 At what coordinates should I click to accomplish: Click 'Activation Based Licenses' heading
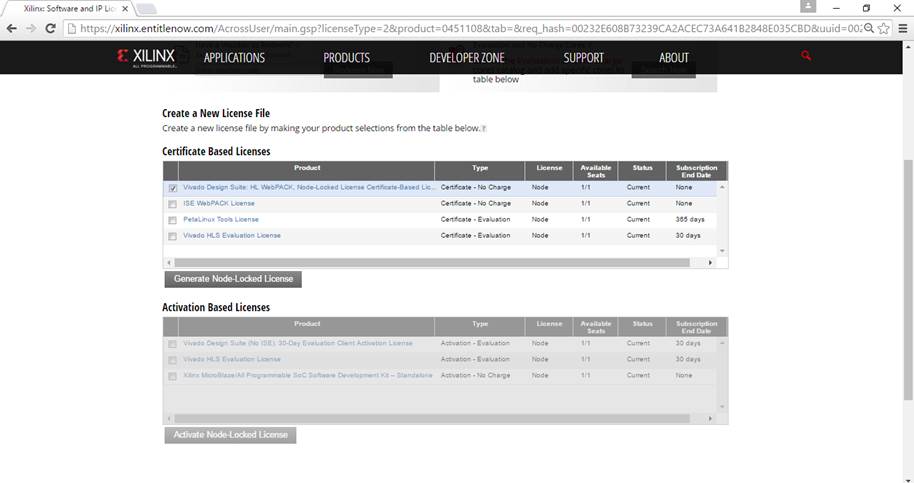[x=216, y=308]
